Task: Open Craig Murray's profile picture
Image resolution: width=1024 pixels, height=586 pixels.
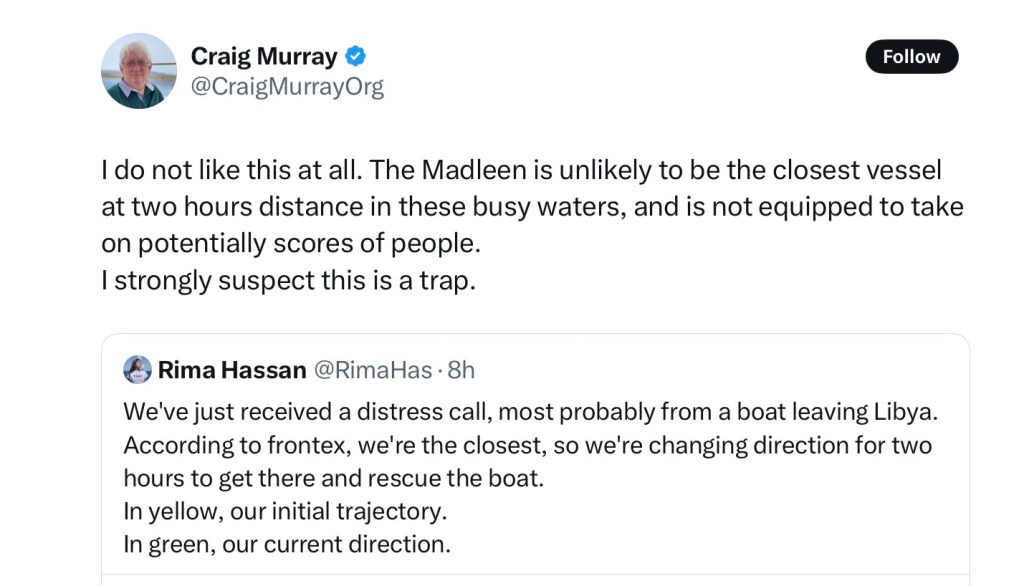Action: (139, 71)
